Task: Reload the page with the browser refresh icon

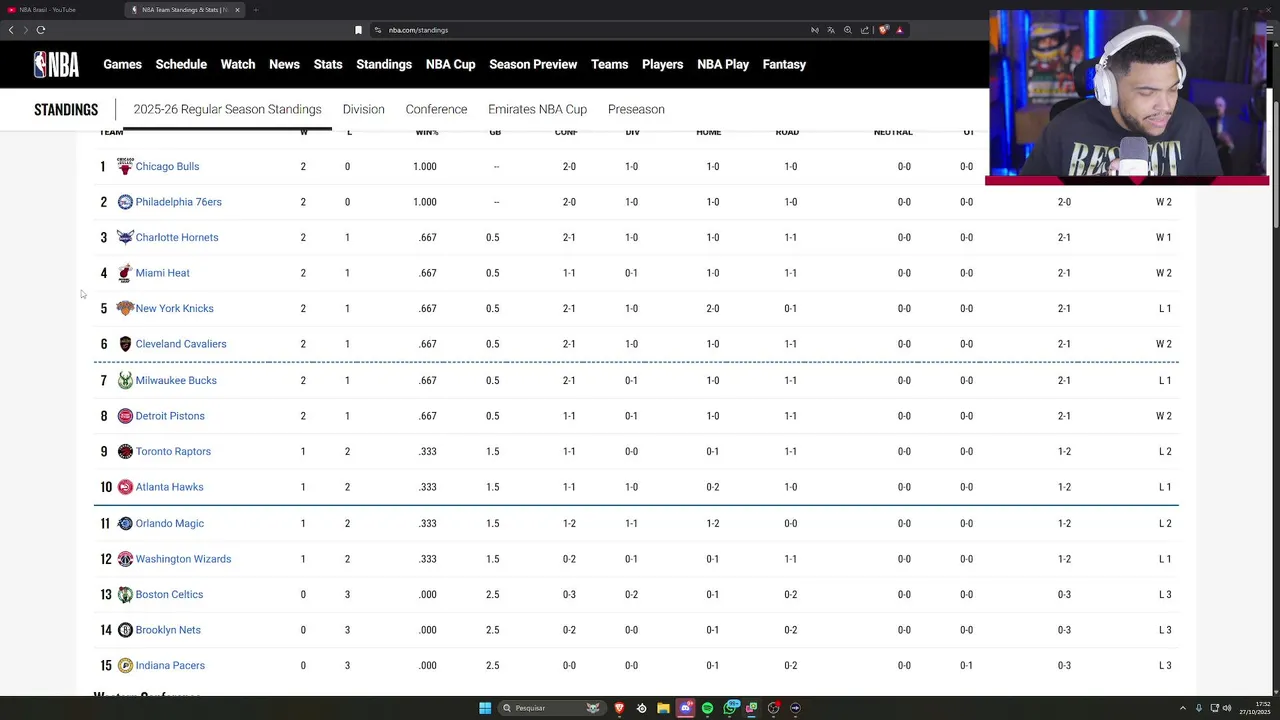Action: [x=41, y=30]
